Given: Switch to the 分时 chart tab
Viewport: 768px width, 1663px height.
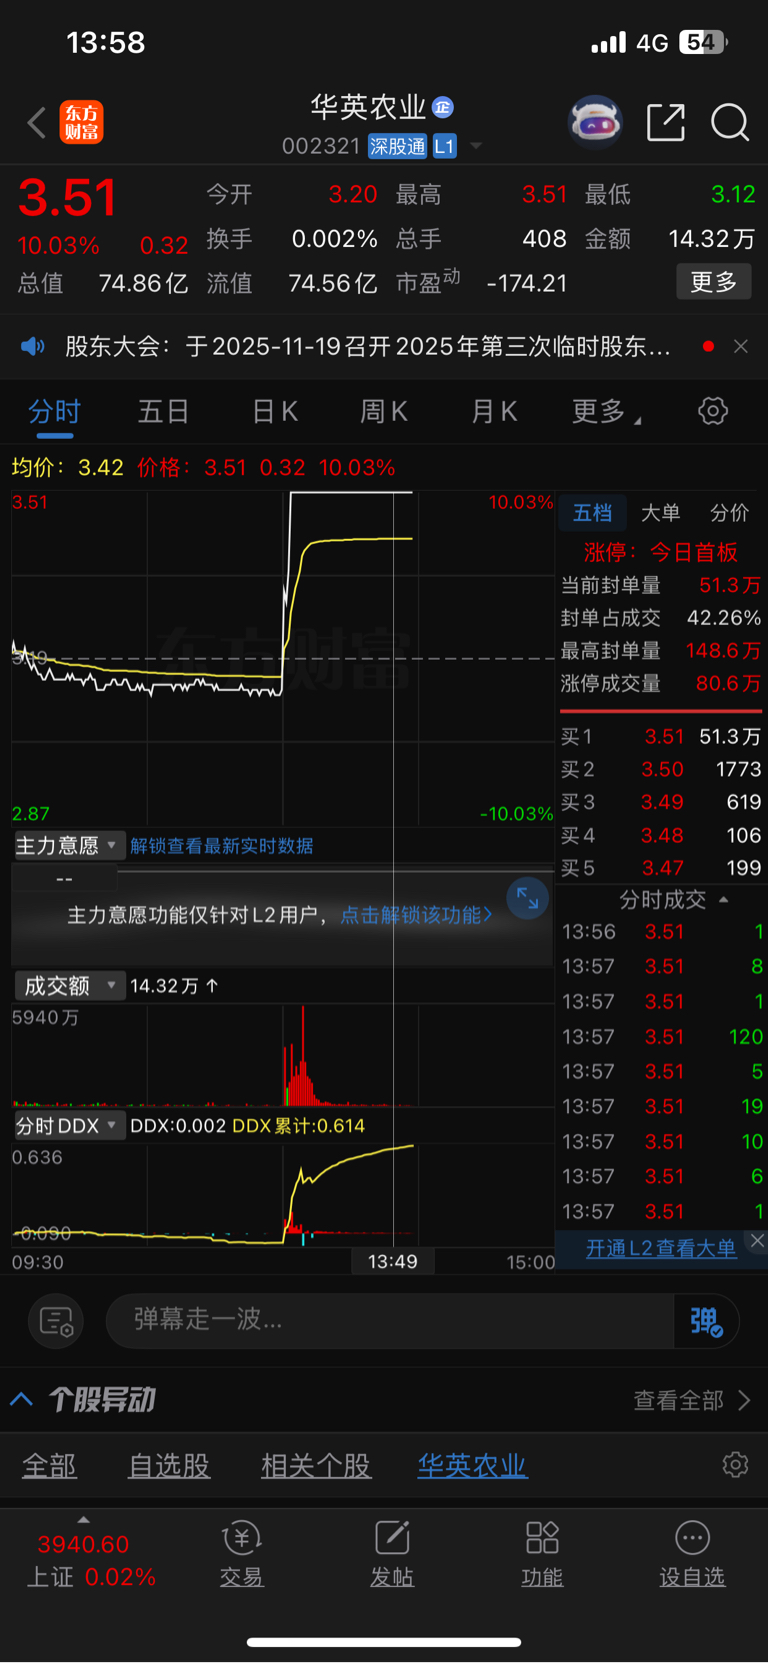Looking at the screenshot, I should [x=54, y=411].
